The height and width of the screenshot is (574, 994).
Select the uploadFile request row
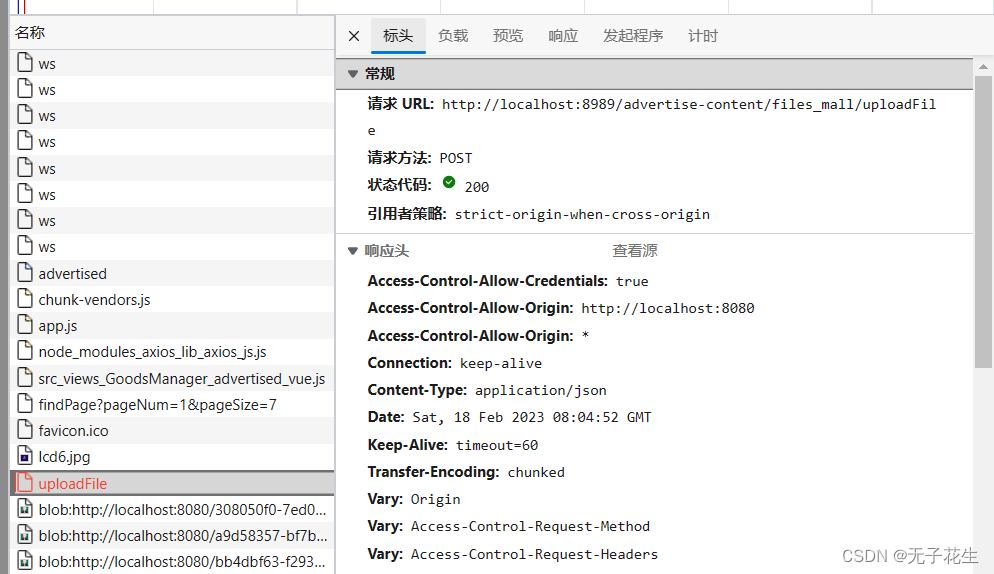point(172,483)
